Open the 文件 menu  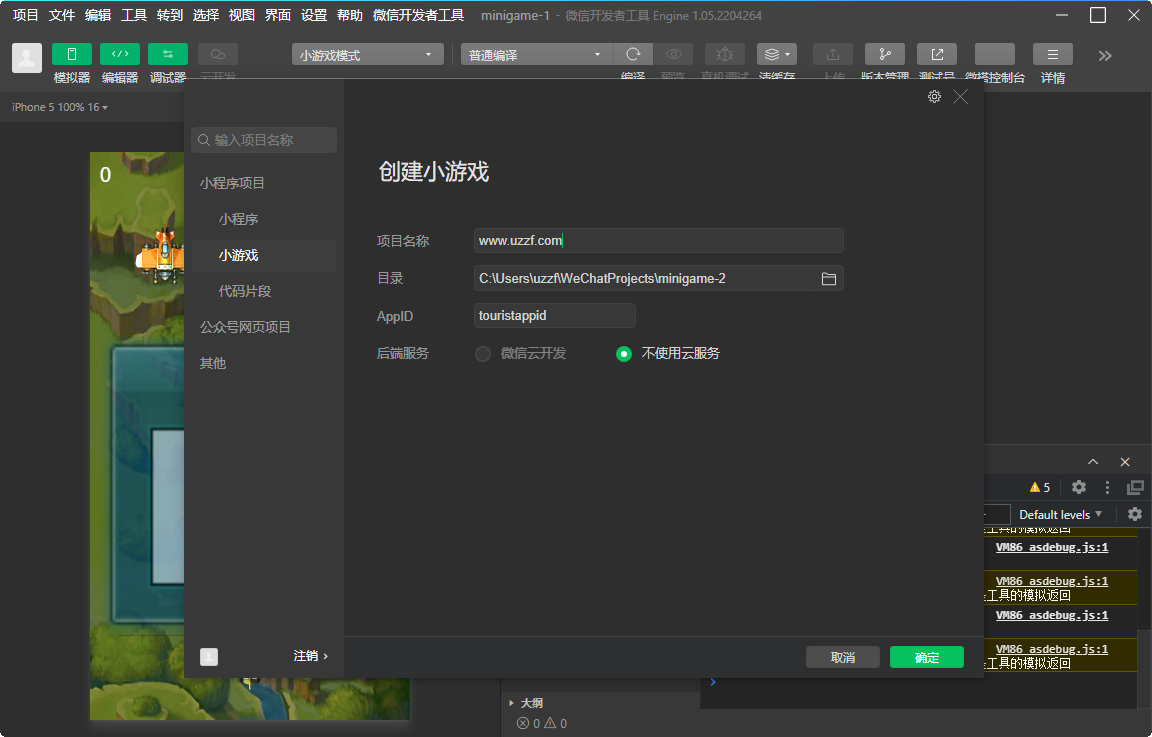click(62, 15)
